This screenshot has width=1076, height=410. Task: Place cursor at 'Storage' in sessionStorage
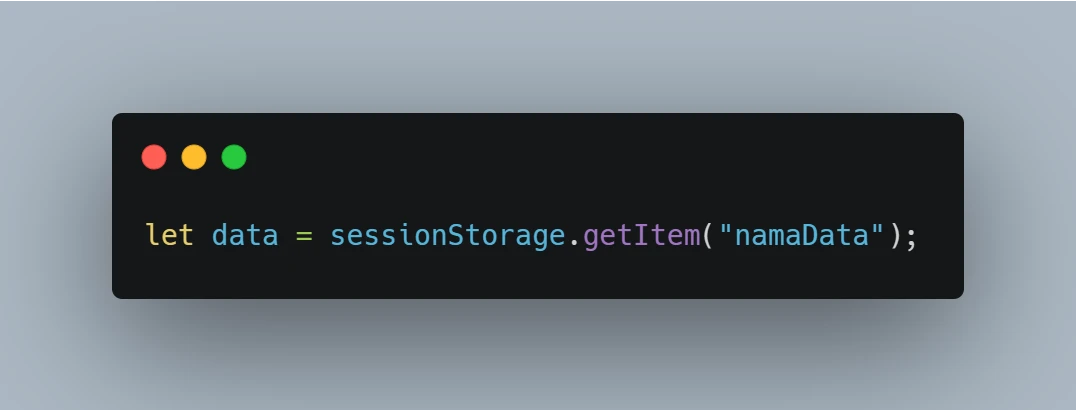tap(507, 236)
